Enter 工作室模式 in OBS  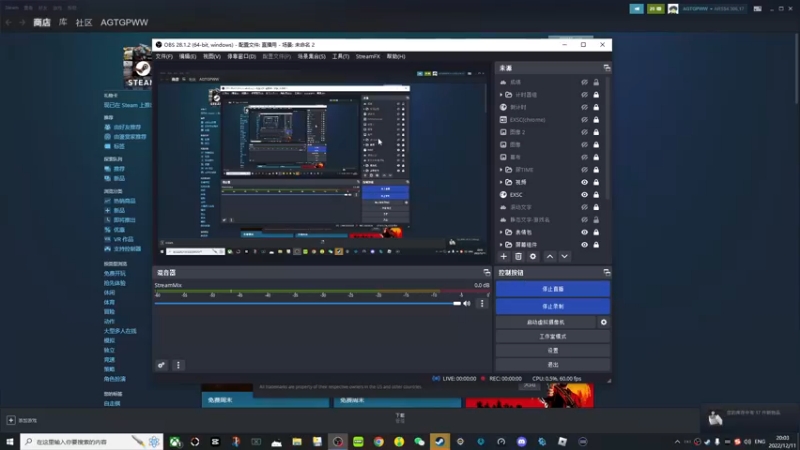(x=553, y=337)
